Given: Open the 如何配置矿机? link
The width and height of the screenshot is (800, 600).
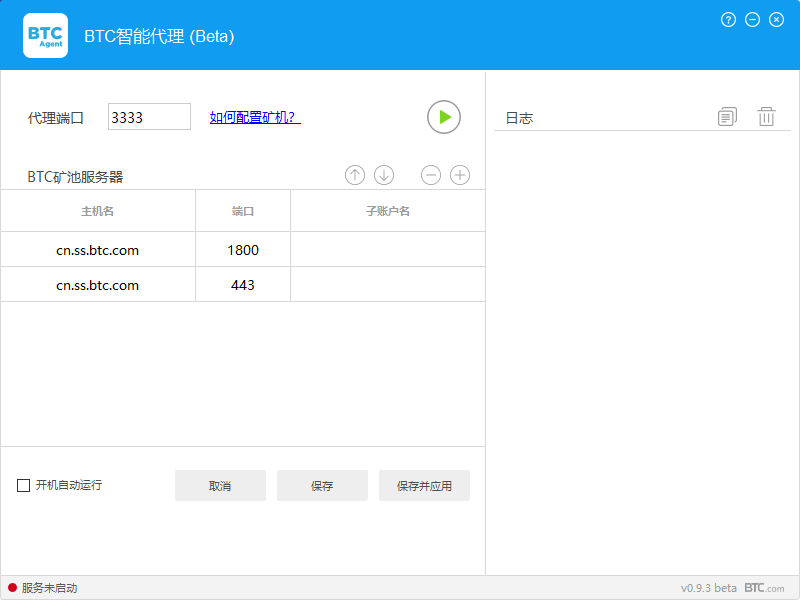Looking at the screenshot, I should [255, 117].
